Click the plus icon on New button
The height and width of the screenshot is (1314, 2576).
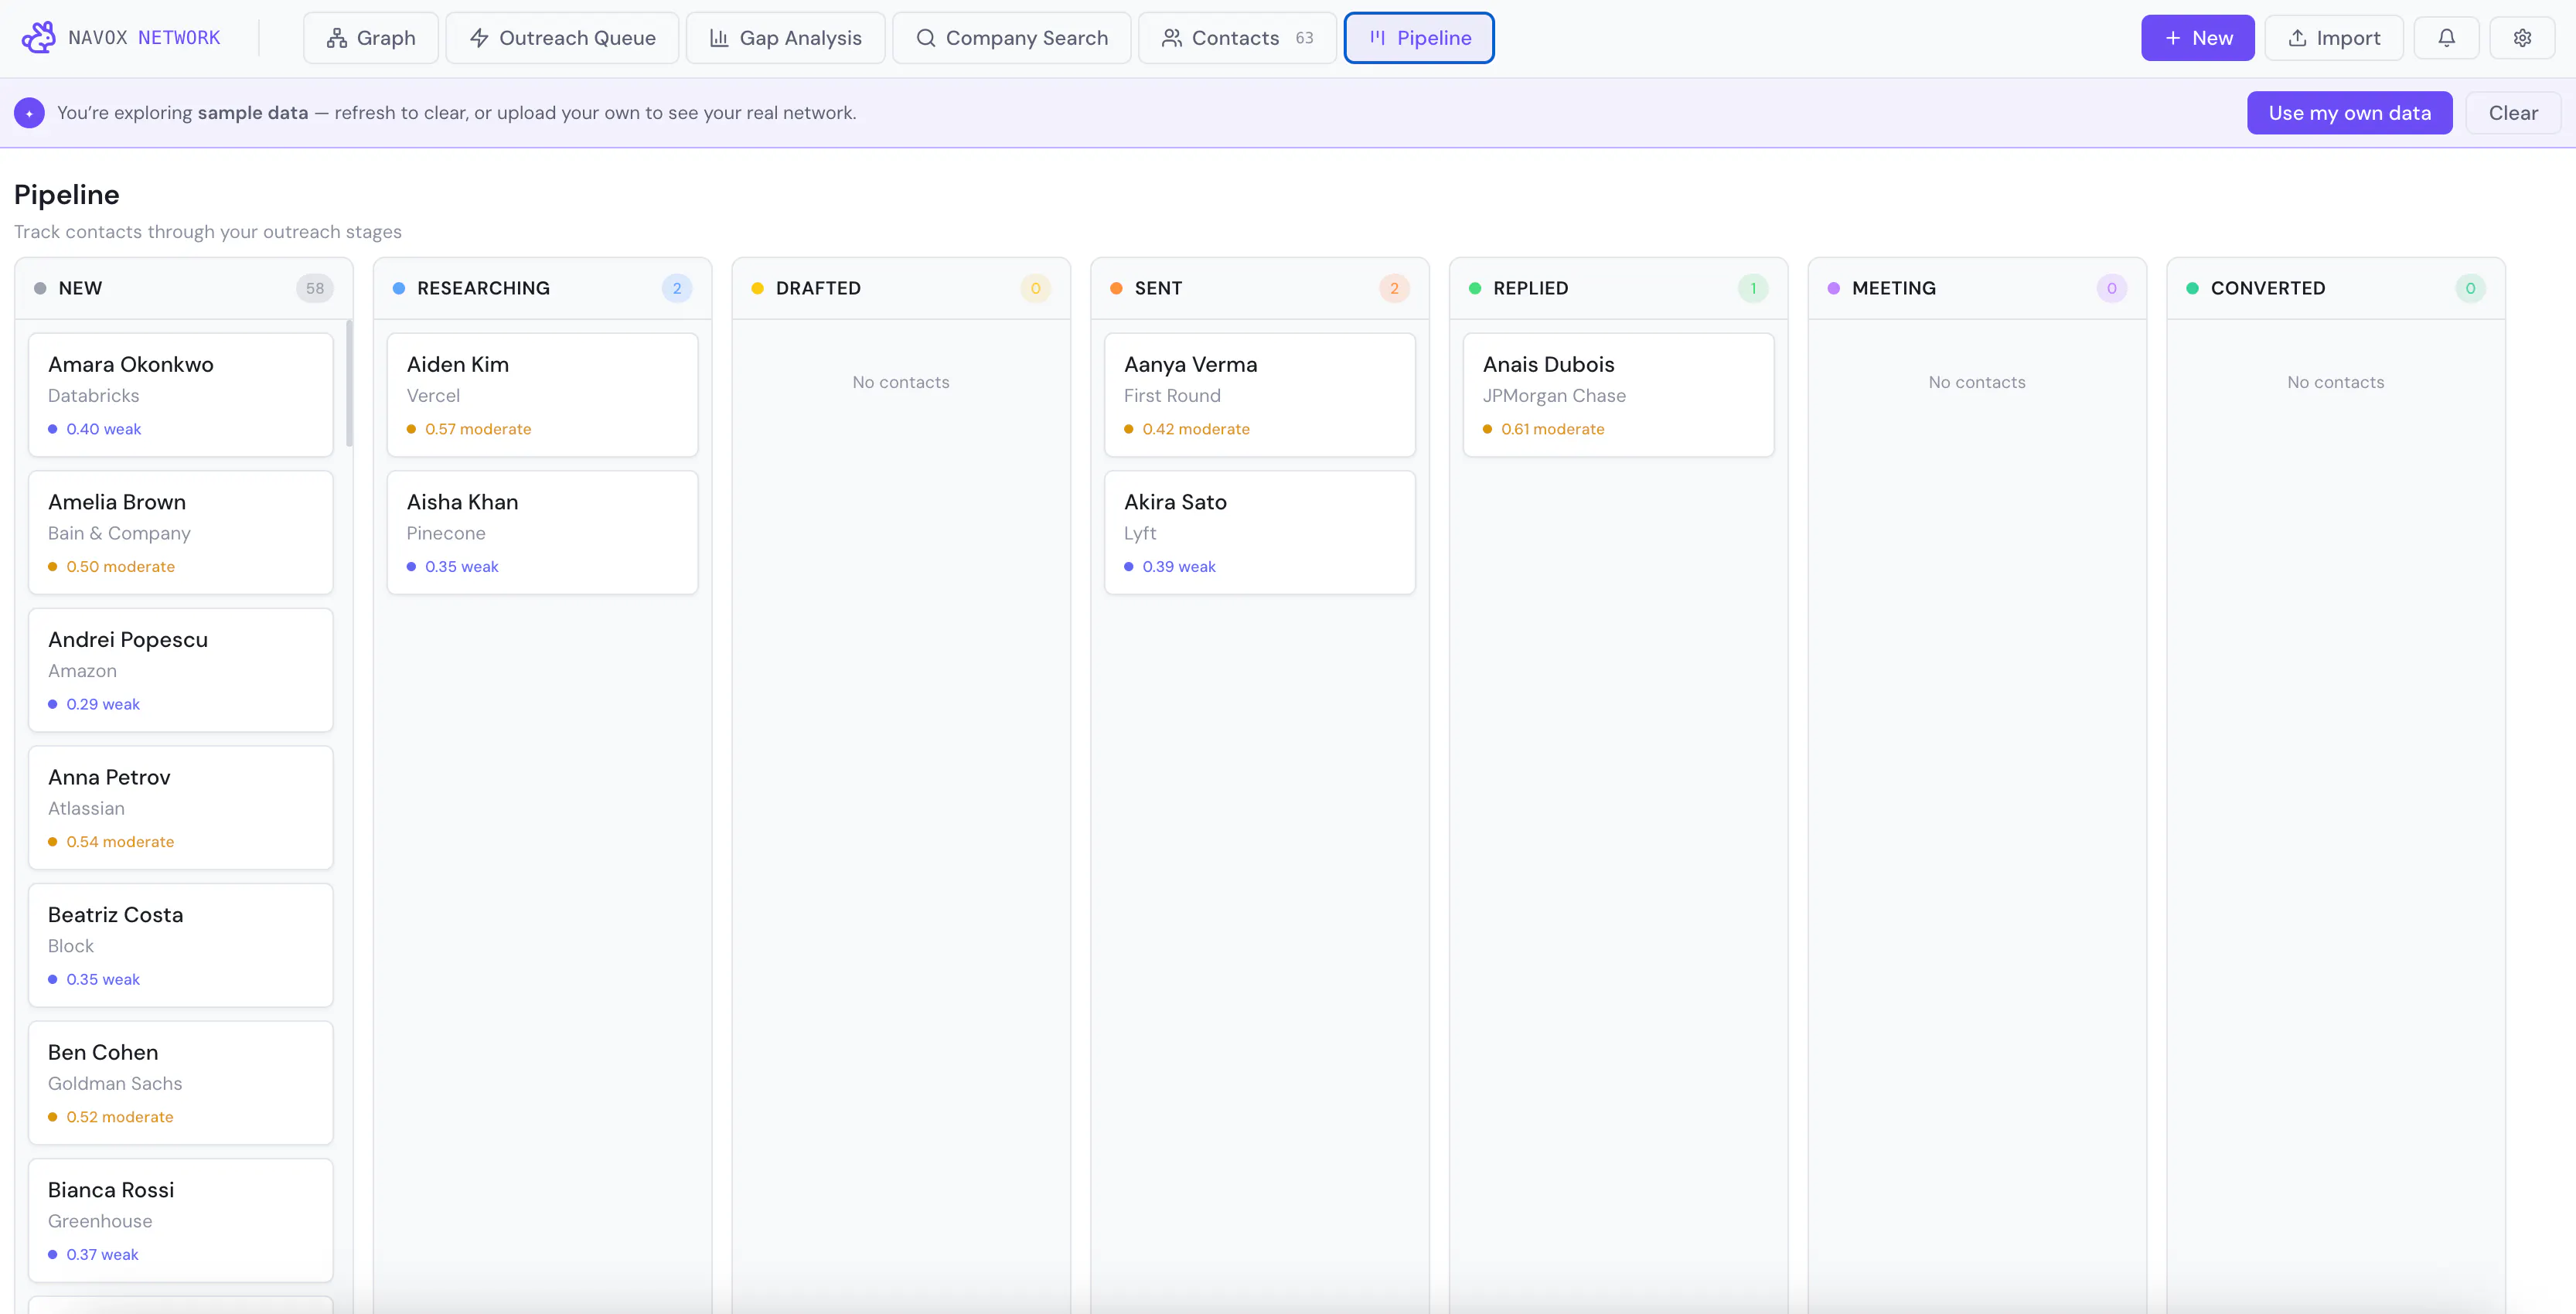click(2173, 38)
